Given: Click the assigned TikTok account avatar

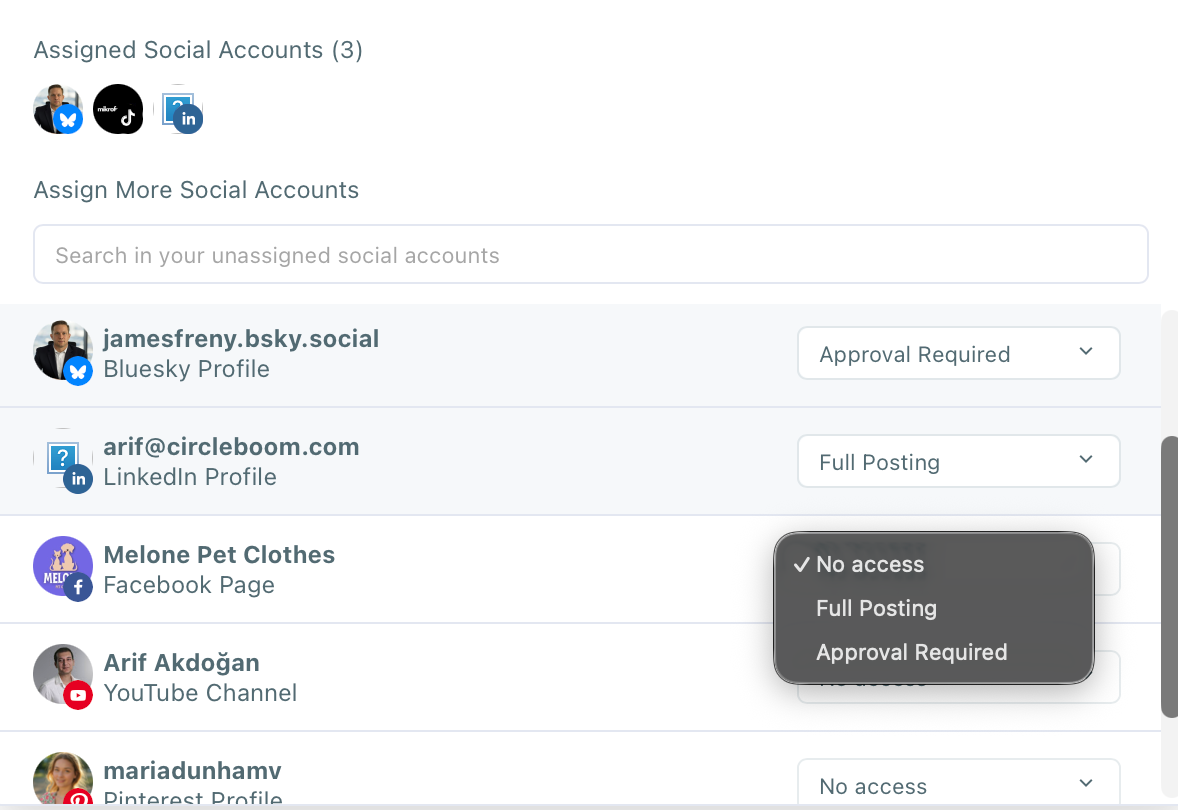Looking at the screenshot, I should (x=118, y=109).
